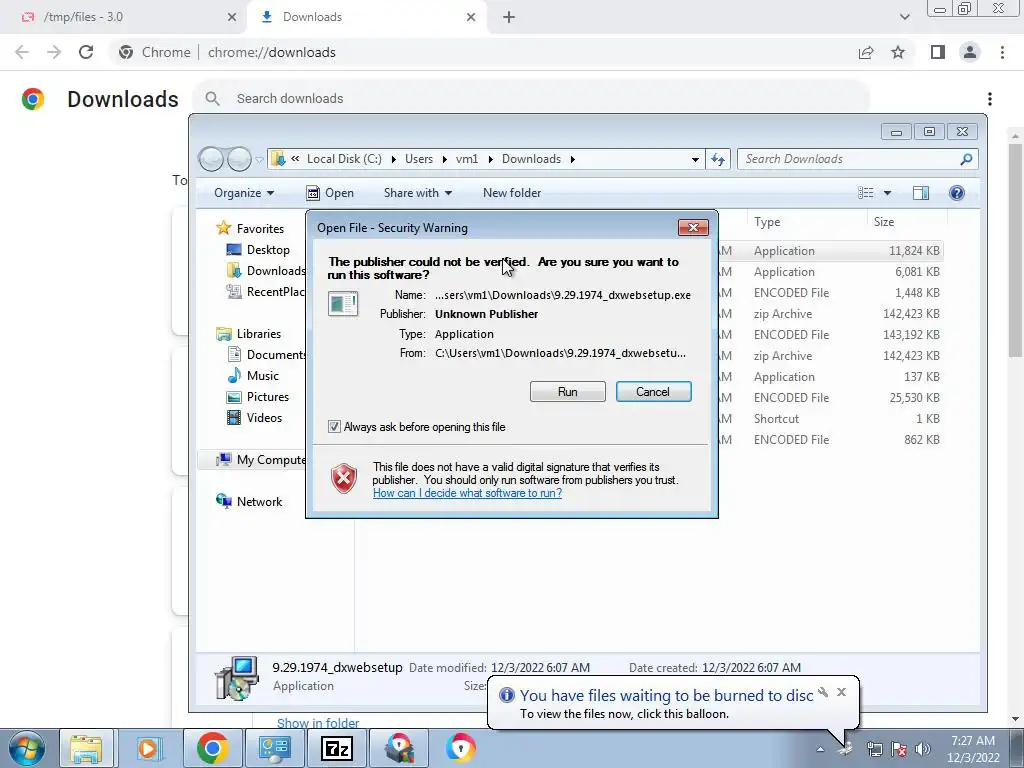This screenshot has width=1024, height=768.
Task: Open a new Chrome tab
Action: pos(509,17)
